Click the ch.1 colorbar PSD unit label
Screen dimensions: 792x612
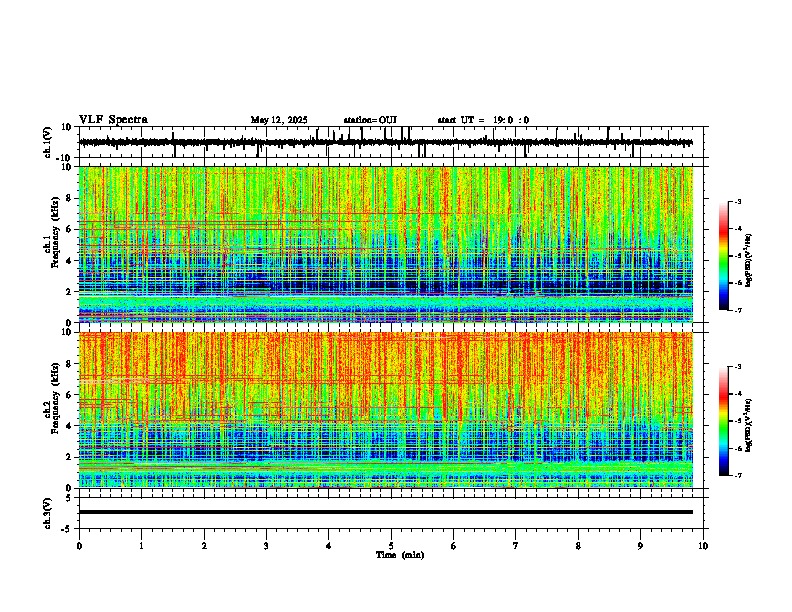click(x=749, y=261)
